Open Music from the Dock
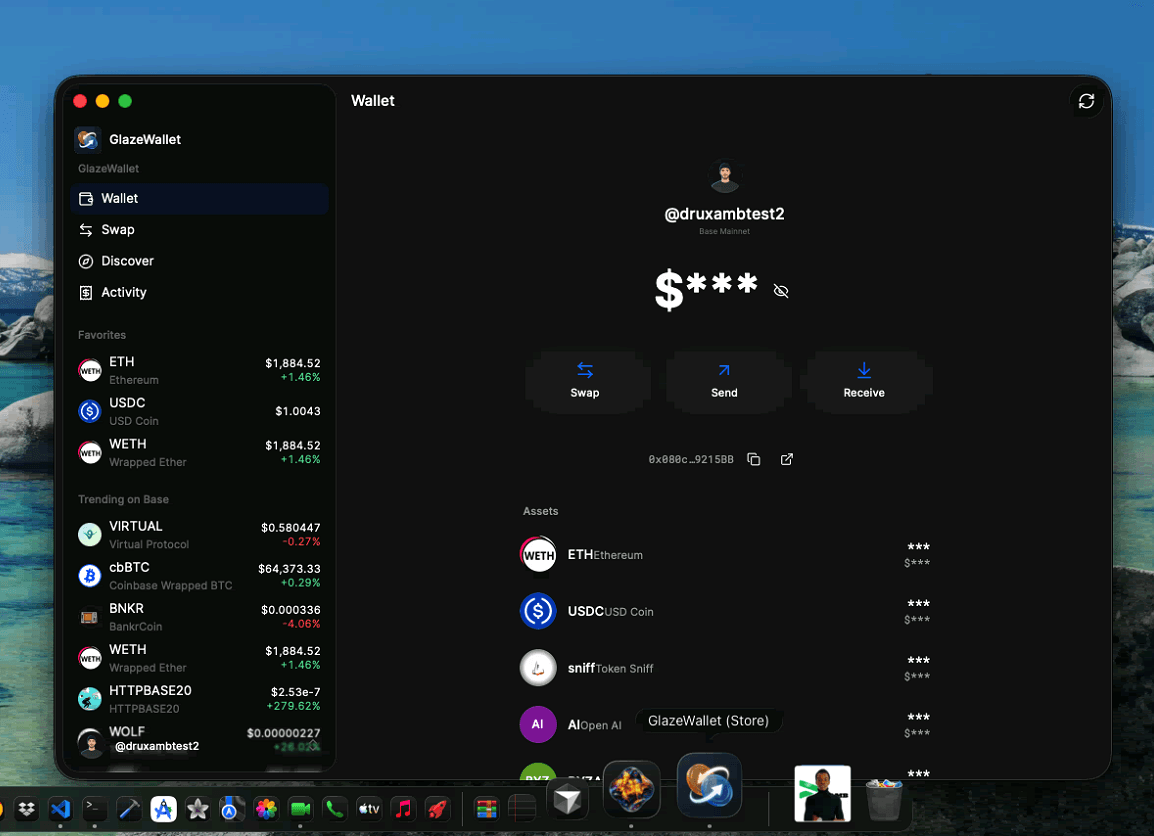 point(403,810)
